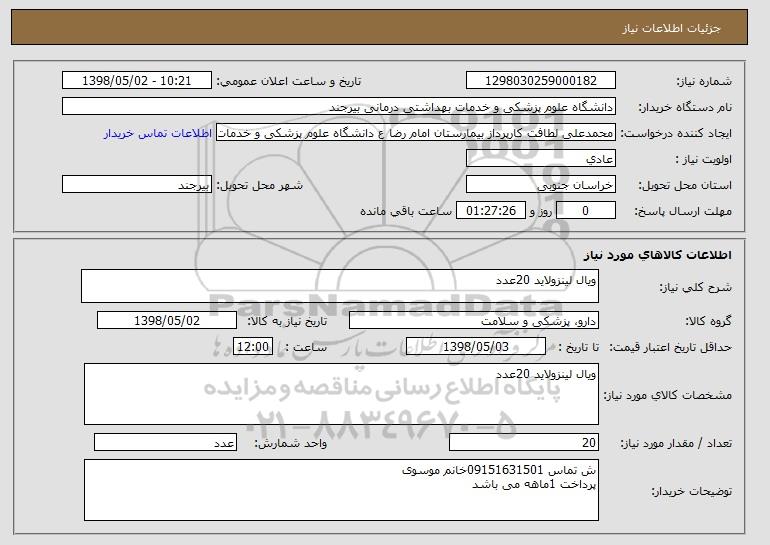The width and height of the screenshot is (770, 545).
Task: Click the شماره نیاز field 1298030259000182
Action: [541, 81]
